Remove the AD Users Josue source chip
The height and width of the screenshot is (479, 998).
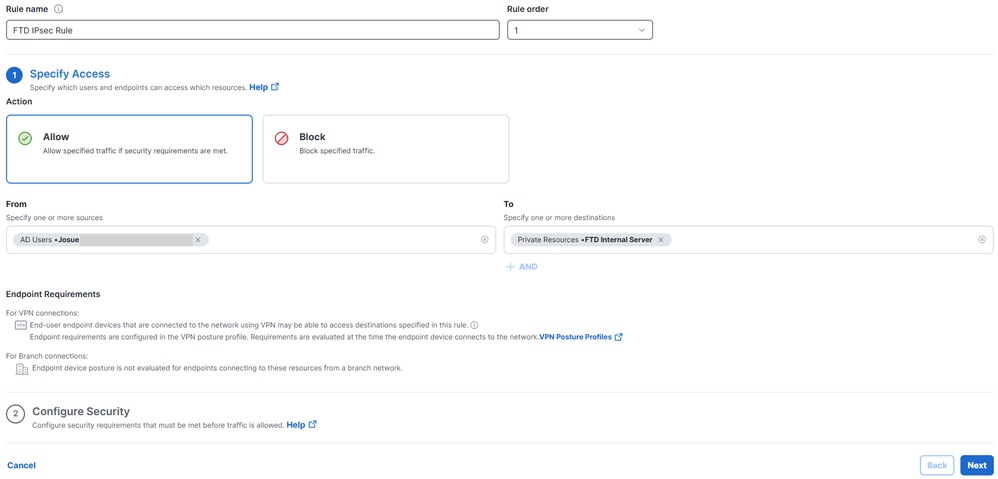coord(198,240)
